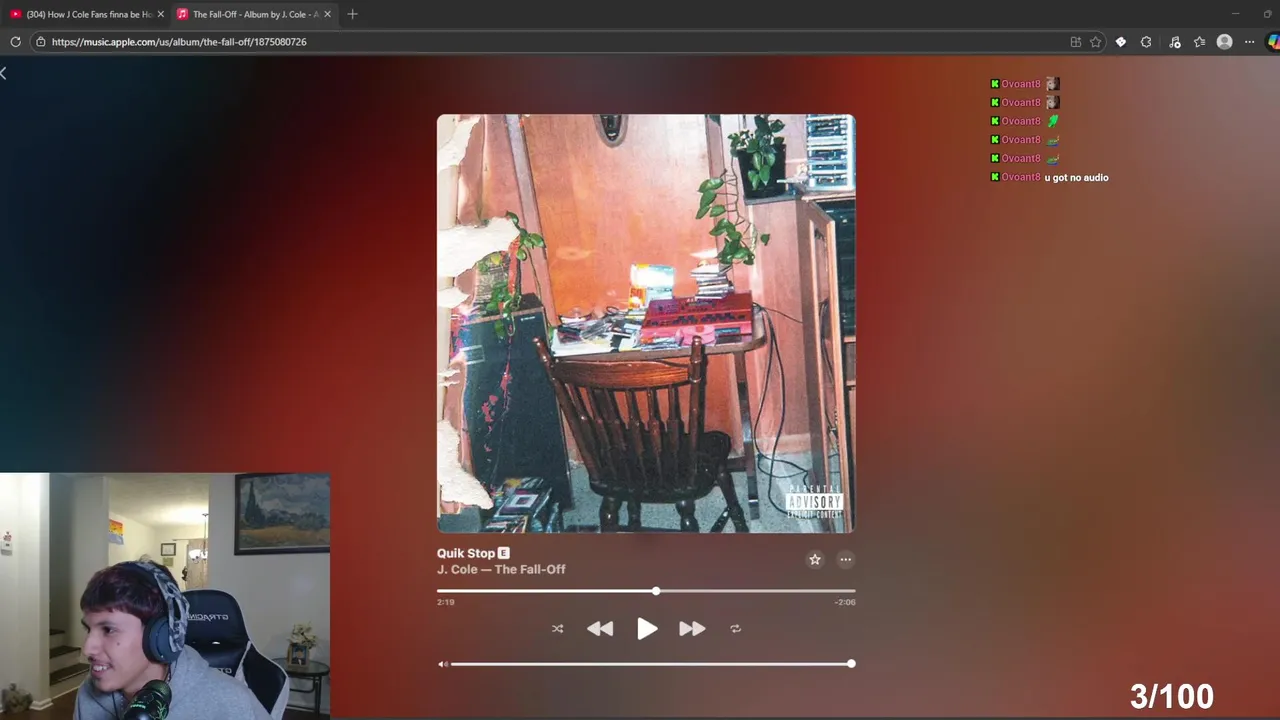Play the paused track Quik Stop
1280x720 pixels.
coord(647,628)
